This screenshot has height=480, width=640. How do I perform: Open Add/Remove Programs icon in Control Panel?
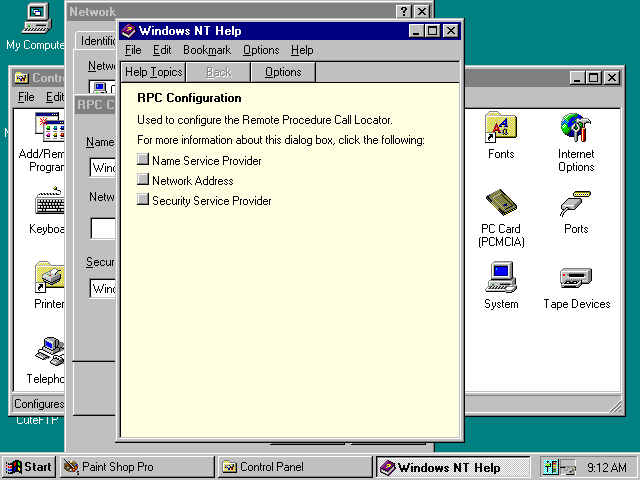click(49, 127)
